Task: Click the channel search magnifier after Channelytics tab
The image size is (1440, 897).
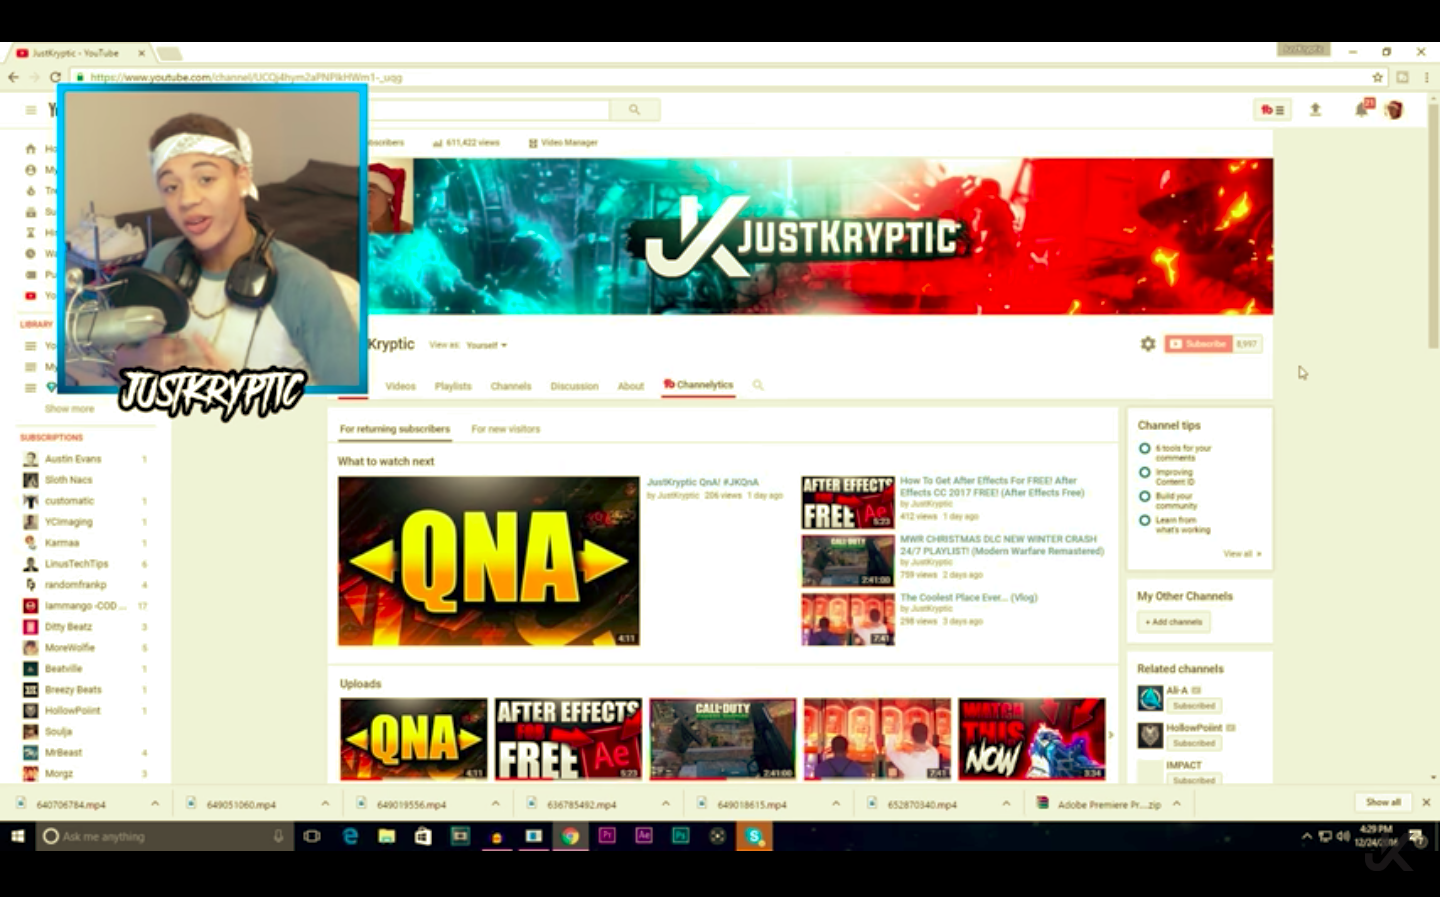Action: (758, 385)
